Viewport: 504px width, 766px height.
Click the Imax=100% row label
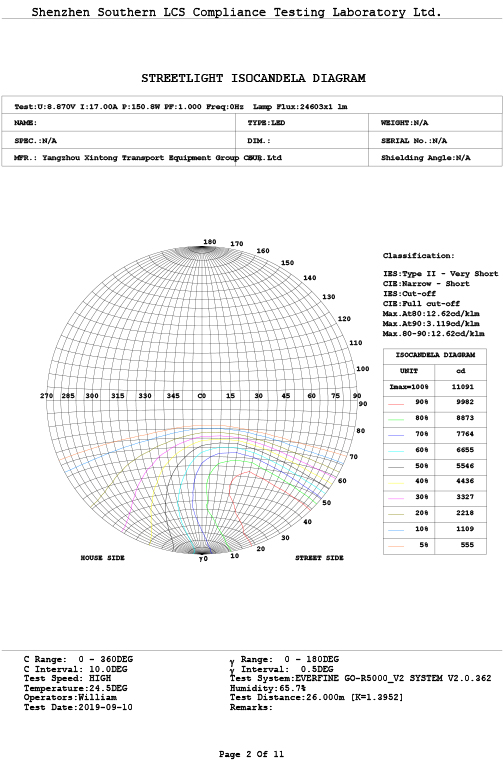pyautogui.click(x=409, y=387)
